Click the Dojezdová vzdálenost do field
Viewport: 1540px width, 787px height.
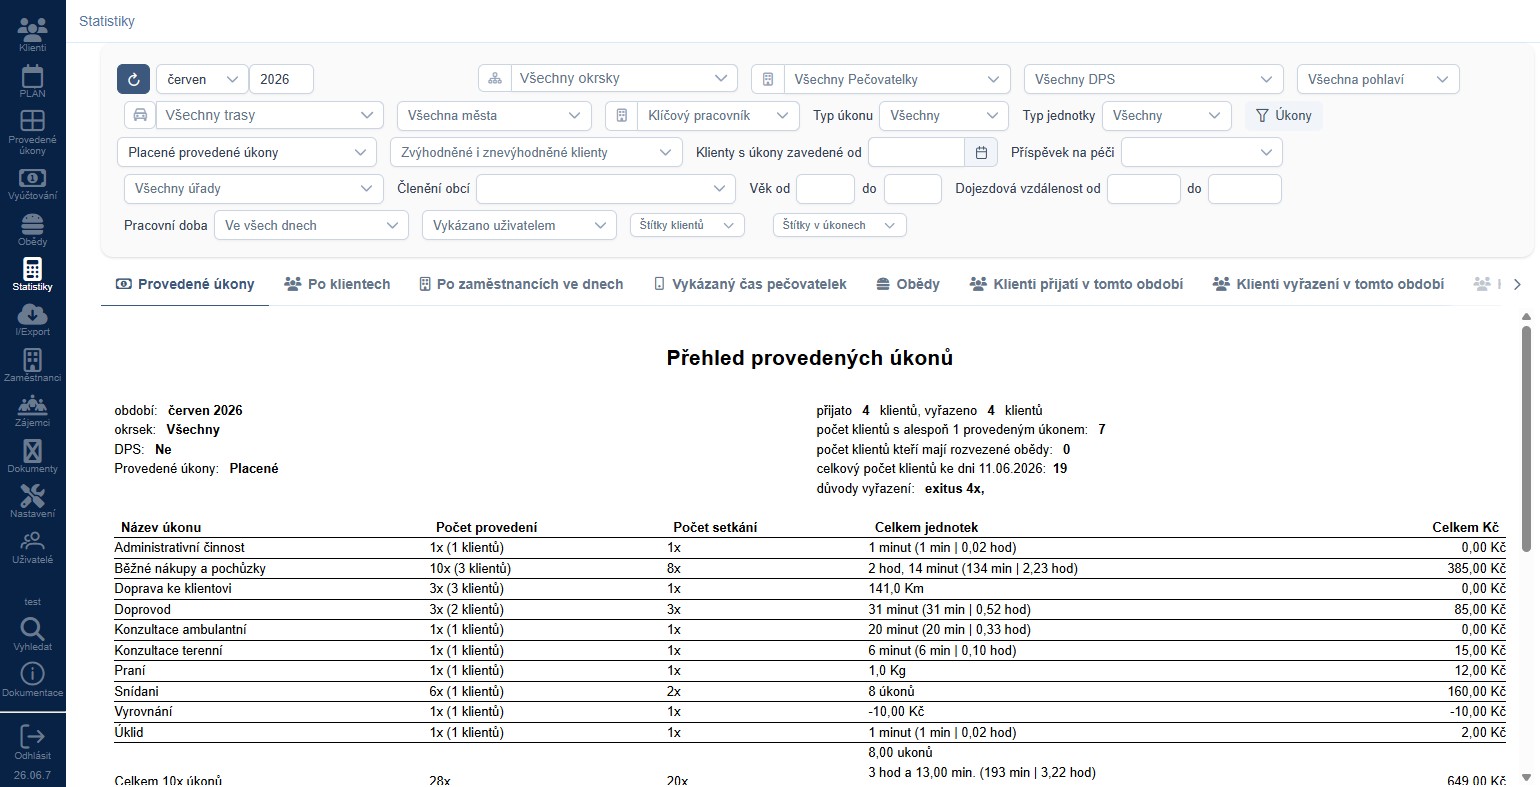click(1244, 188)
